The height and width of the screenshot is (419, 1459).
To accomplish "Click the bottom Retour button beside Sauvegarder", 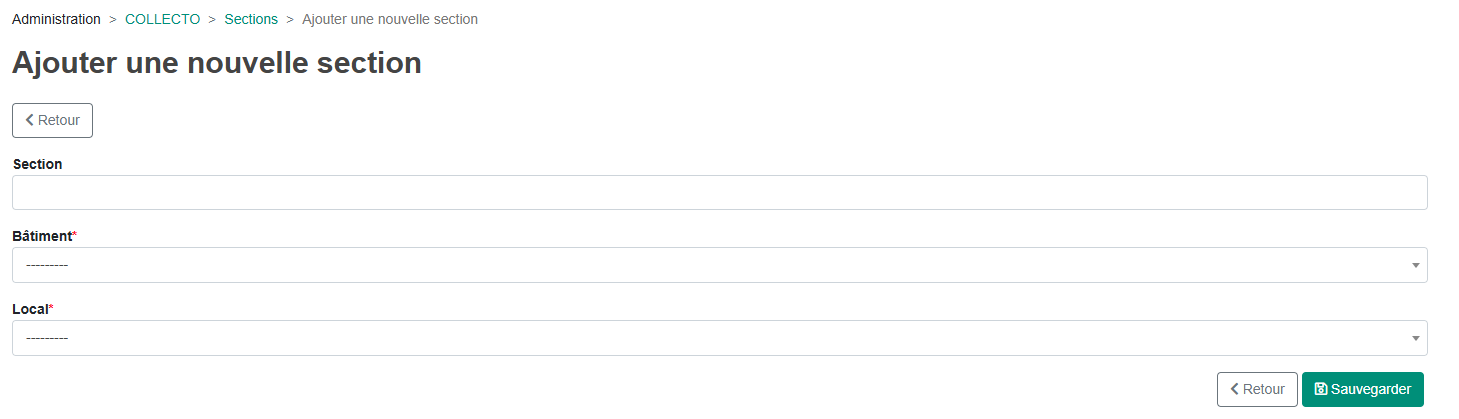I will [x=1257, y=389].
